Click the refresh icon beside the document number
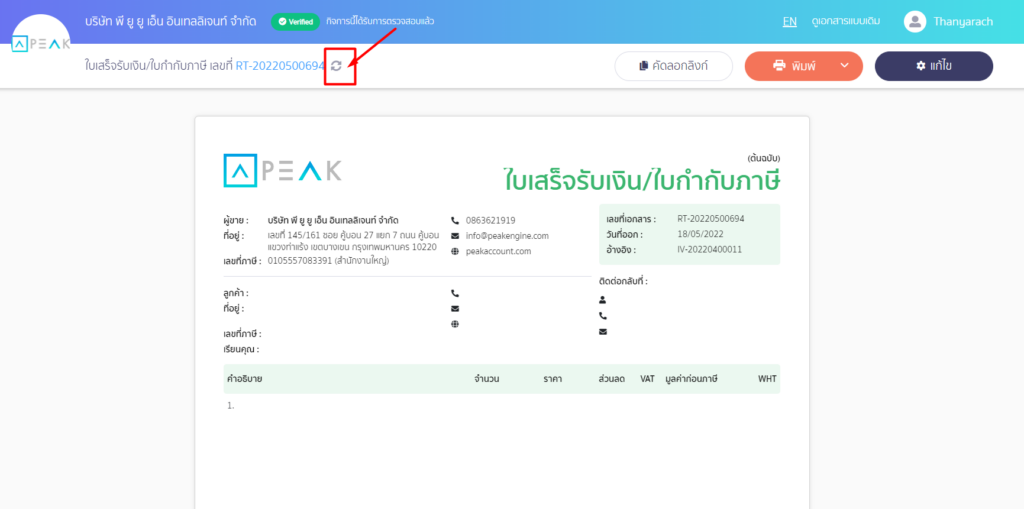Image resolution: width=1024 pixels, height=509 pixels. [336, 65]
